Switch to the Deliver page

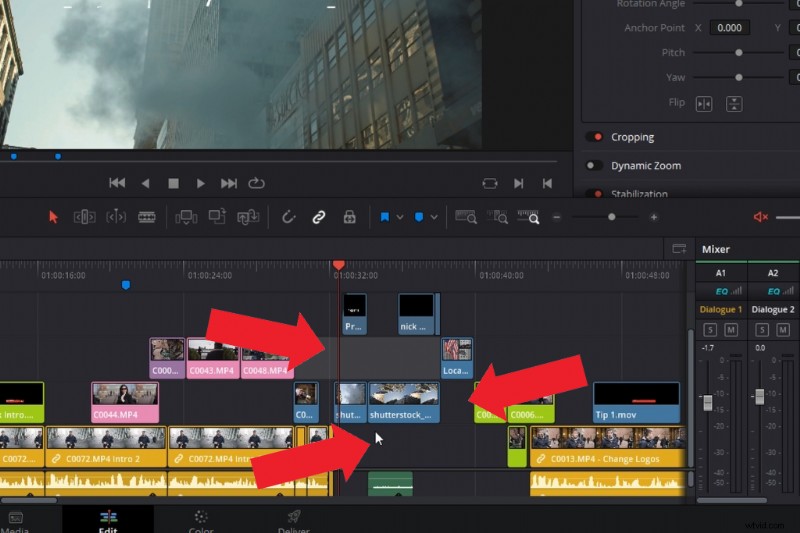point(293,522)
